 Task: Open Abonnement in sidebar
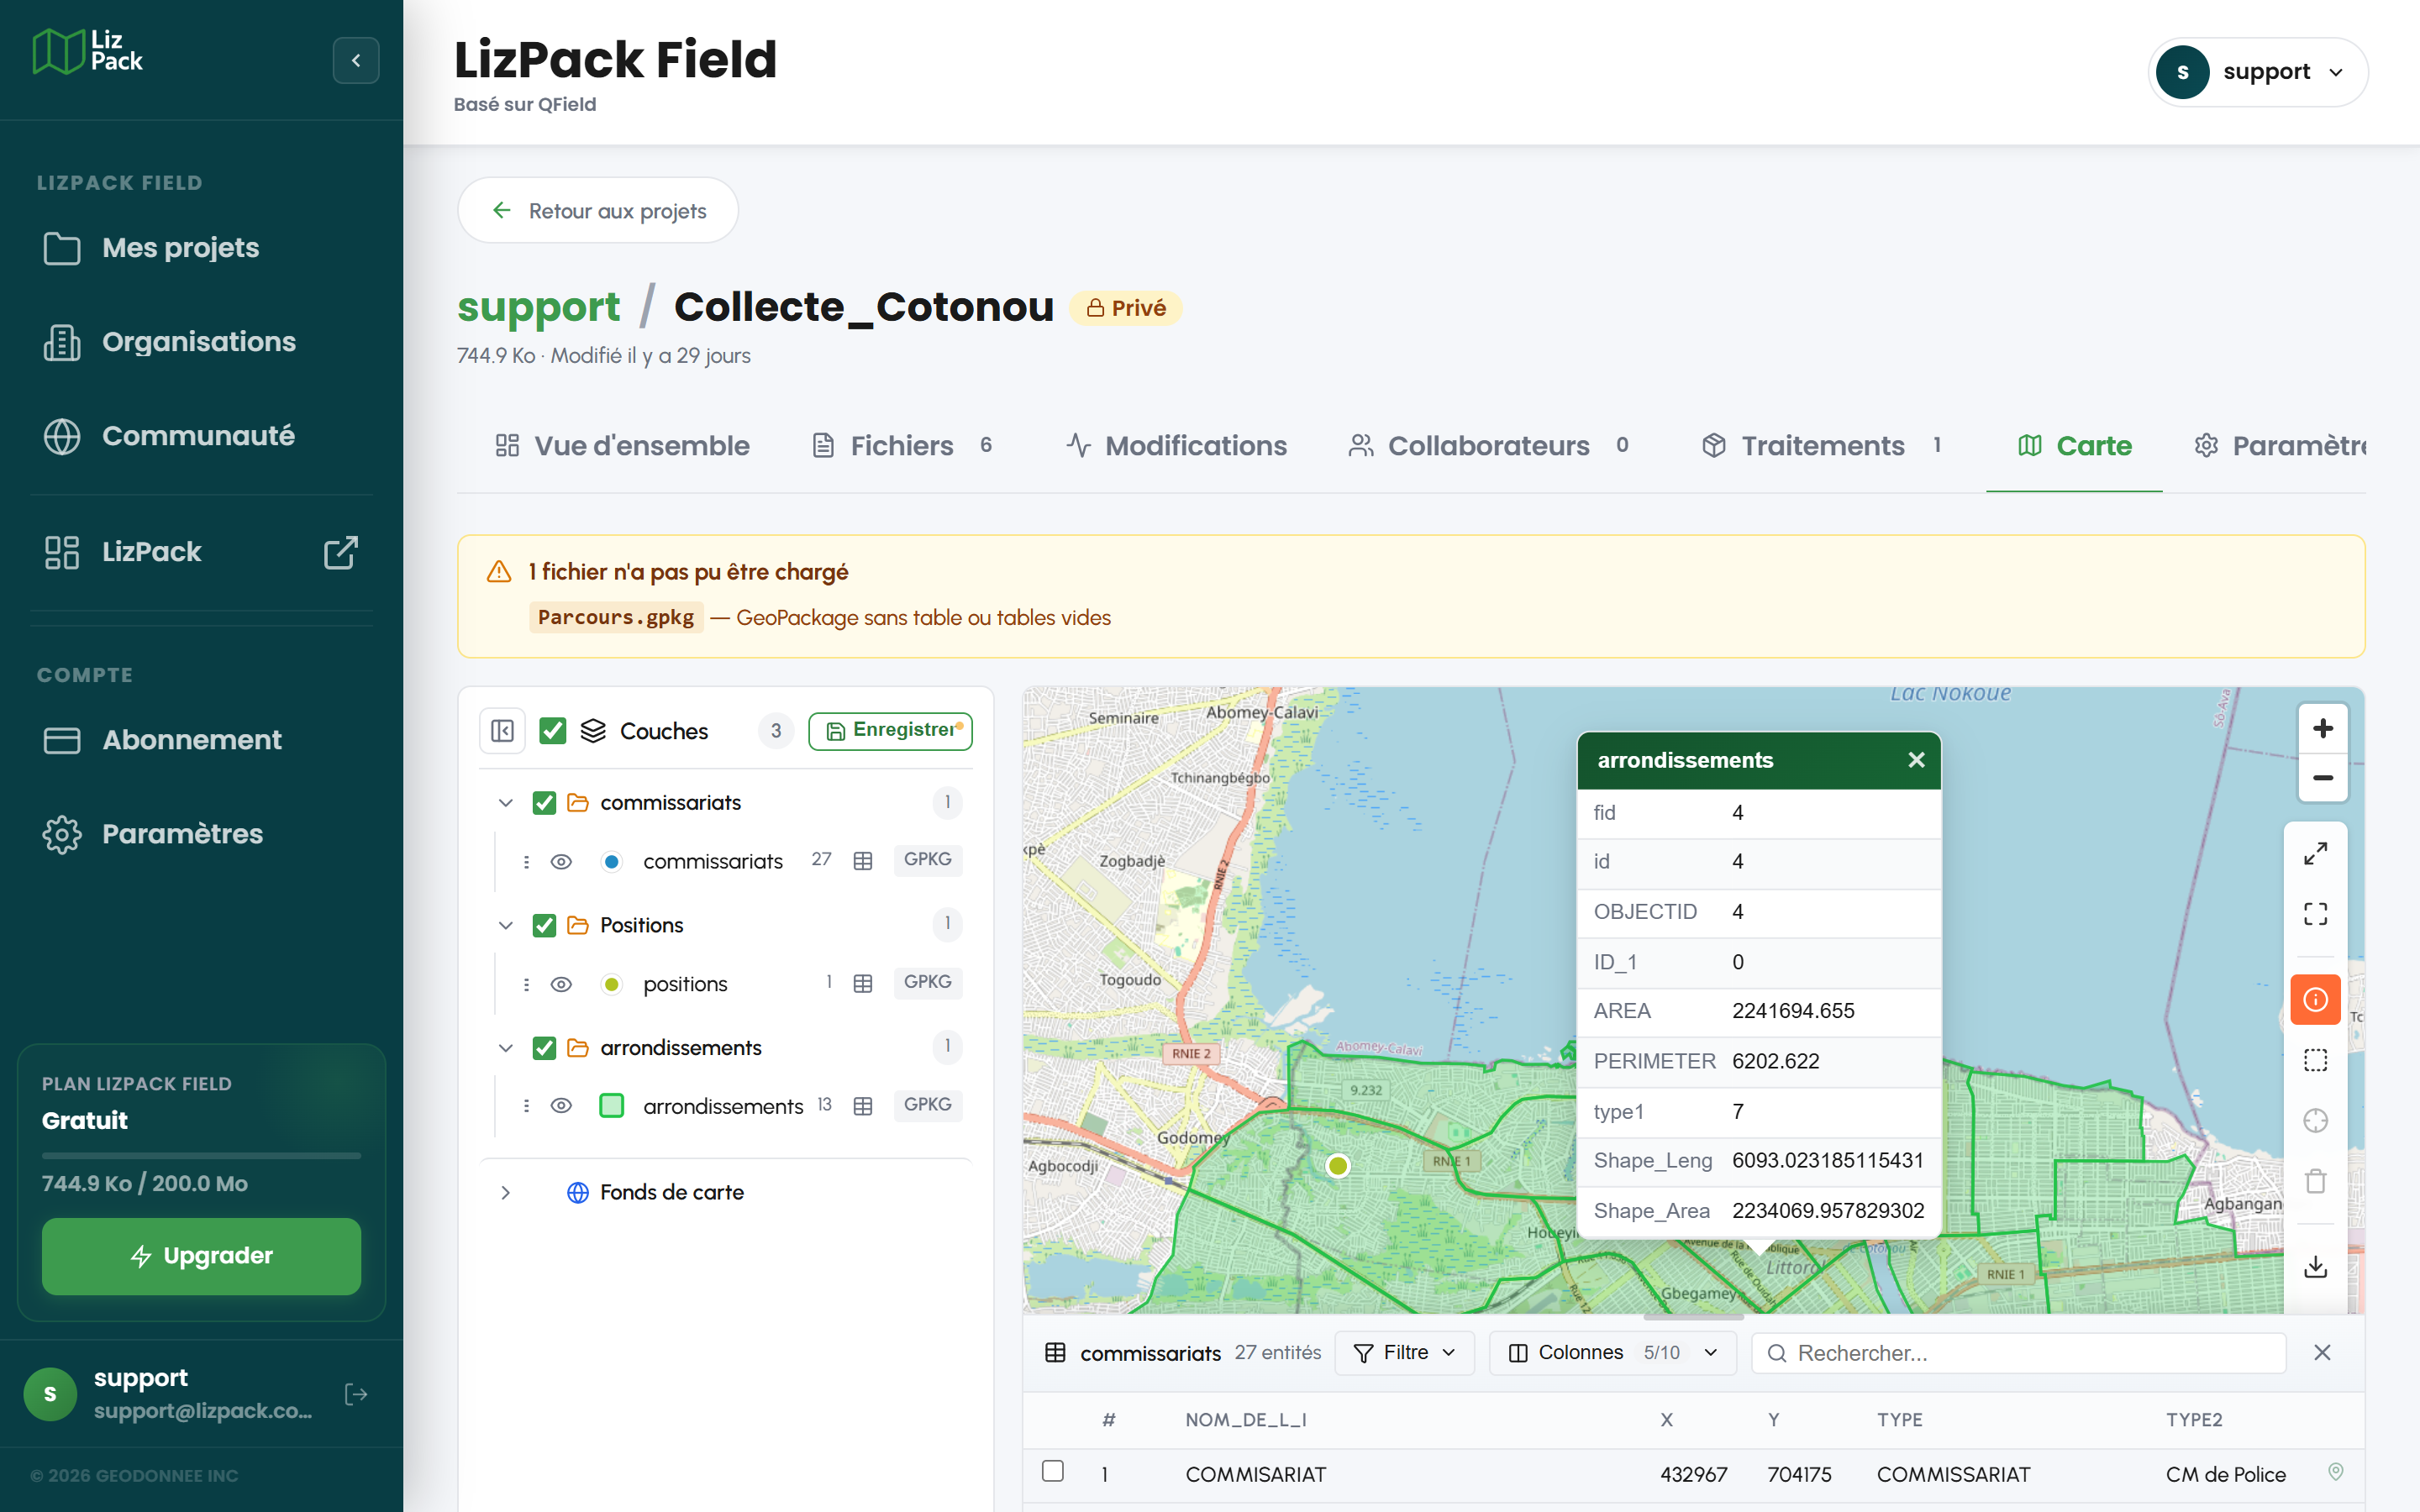tap(201, 740)
